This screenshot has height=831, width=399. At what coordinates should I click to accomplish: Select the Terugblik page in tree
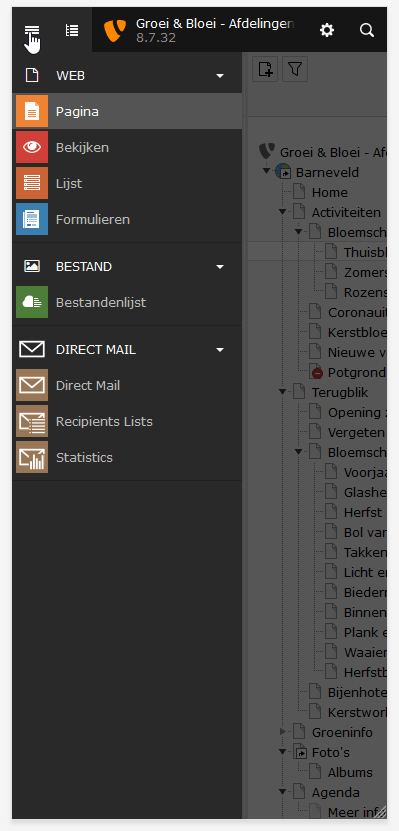click(340, 393)
